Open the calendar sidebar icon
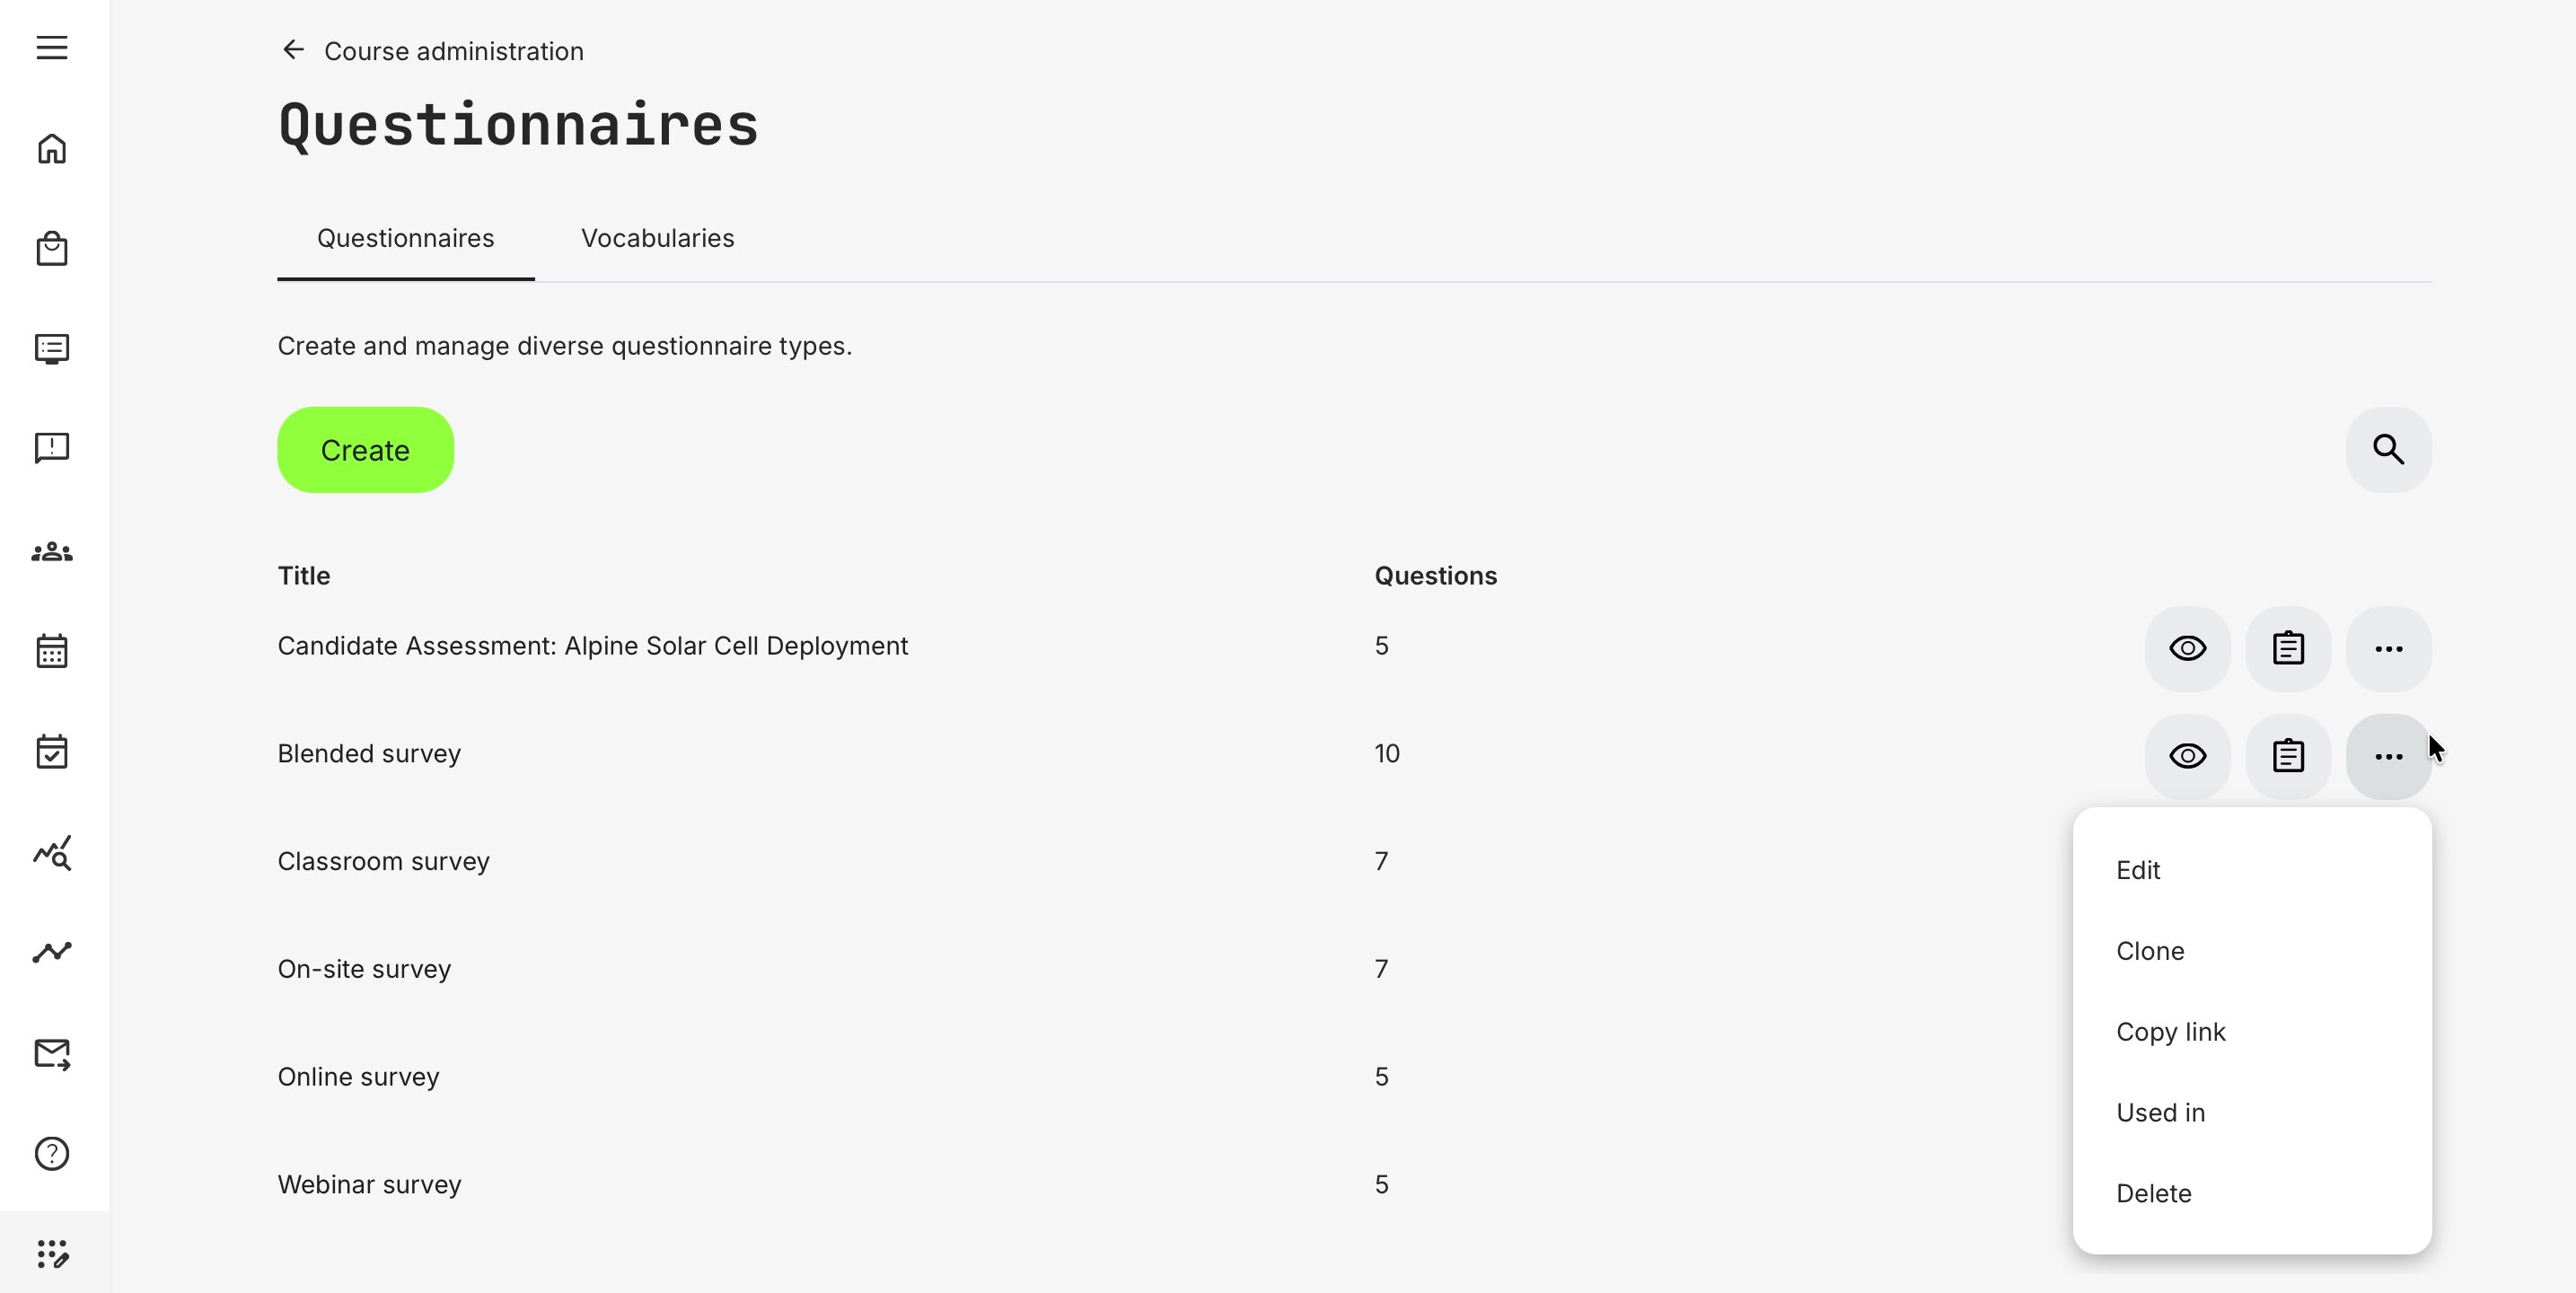2576x1293 pixels. tap(52, 651)
